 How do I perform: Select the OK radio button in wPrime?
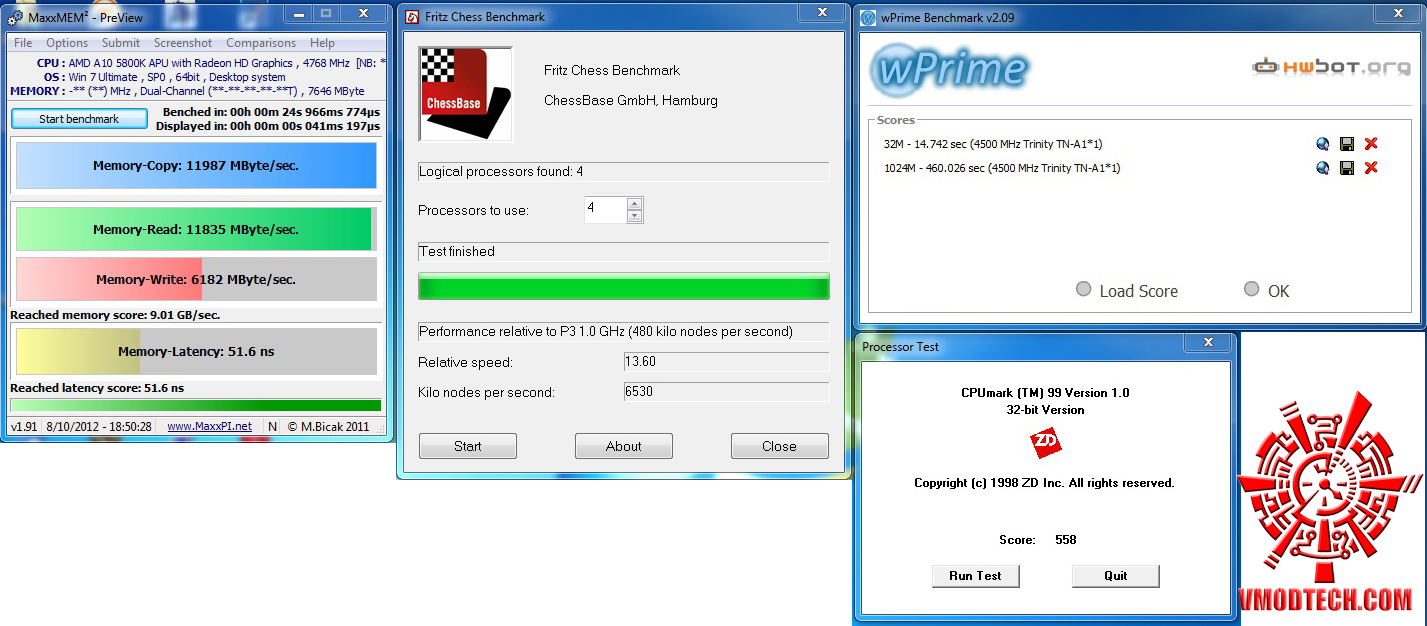[1251, 289]
